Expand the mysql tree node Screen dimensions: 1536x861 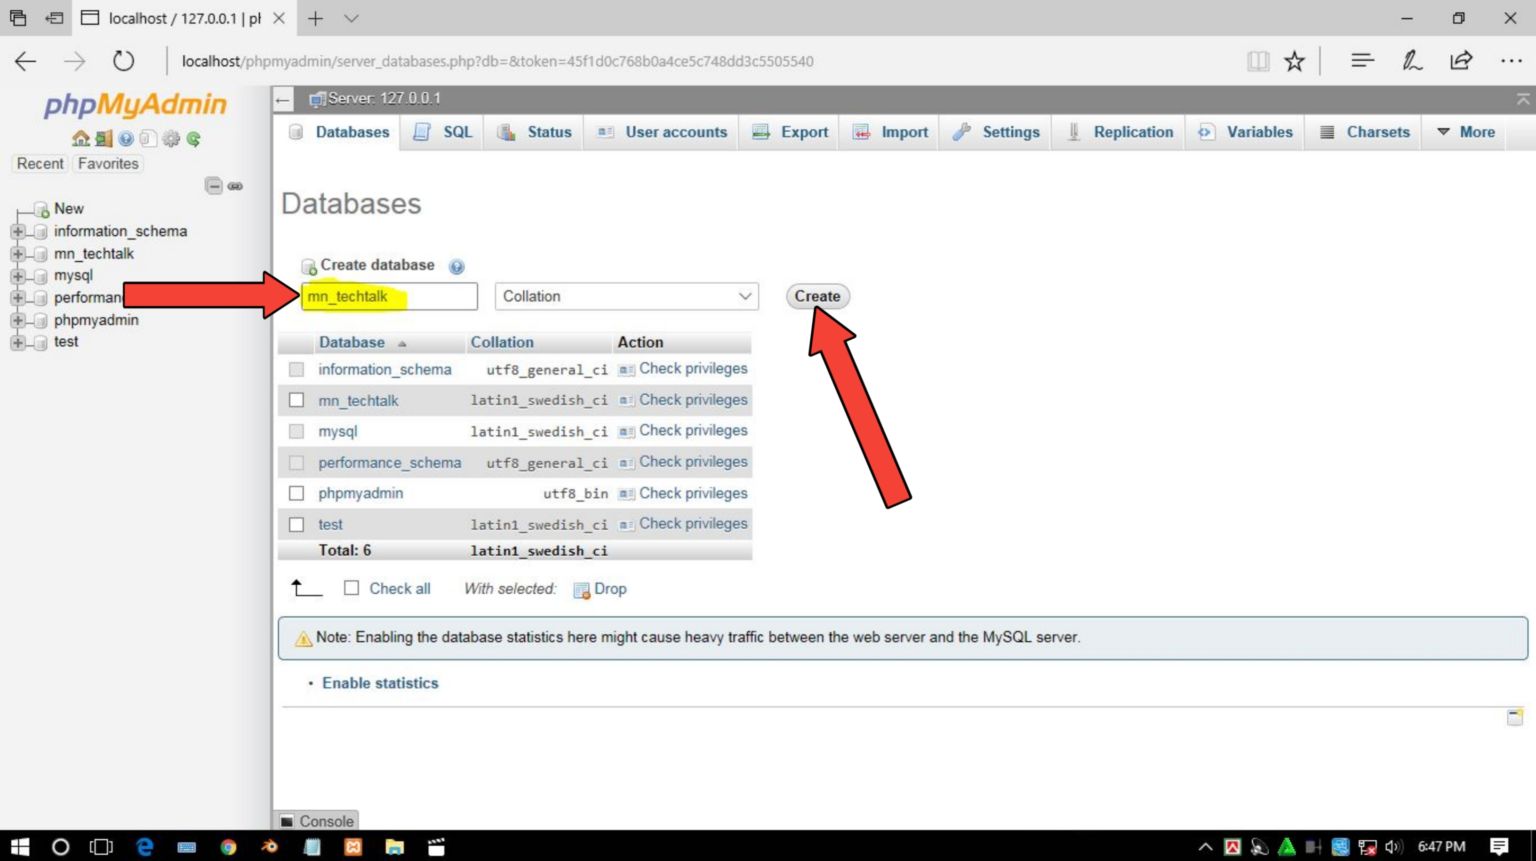coord(17,276)
